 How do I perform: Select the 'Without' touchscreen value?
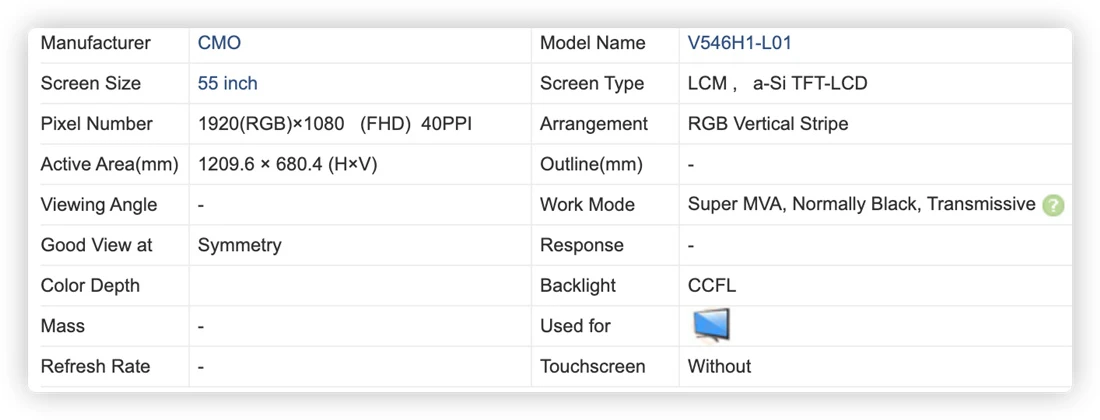click(x=719, y=367)
